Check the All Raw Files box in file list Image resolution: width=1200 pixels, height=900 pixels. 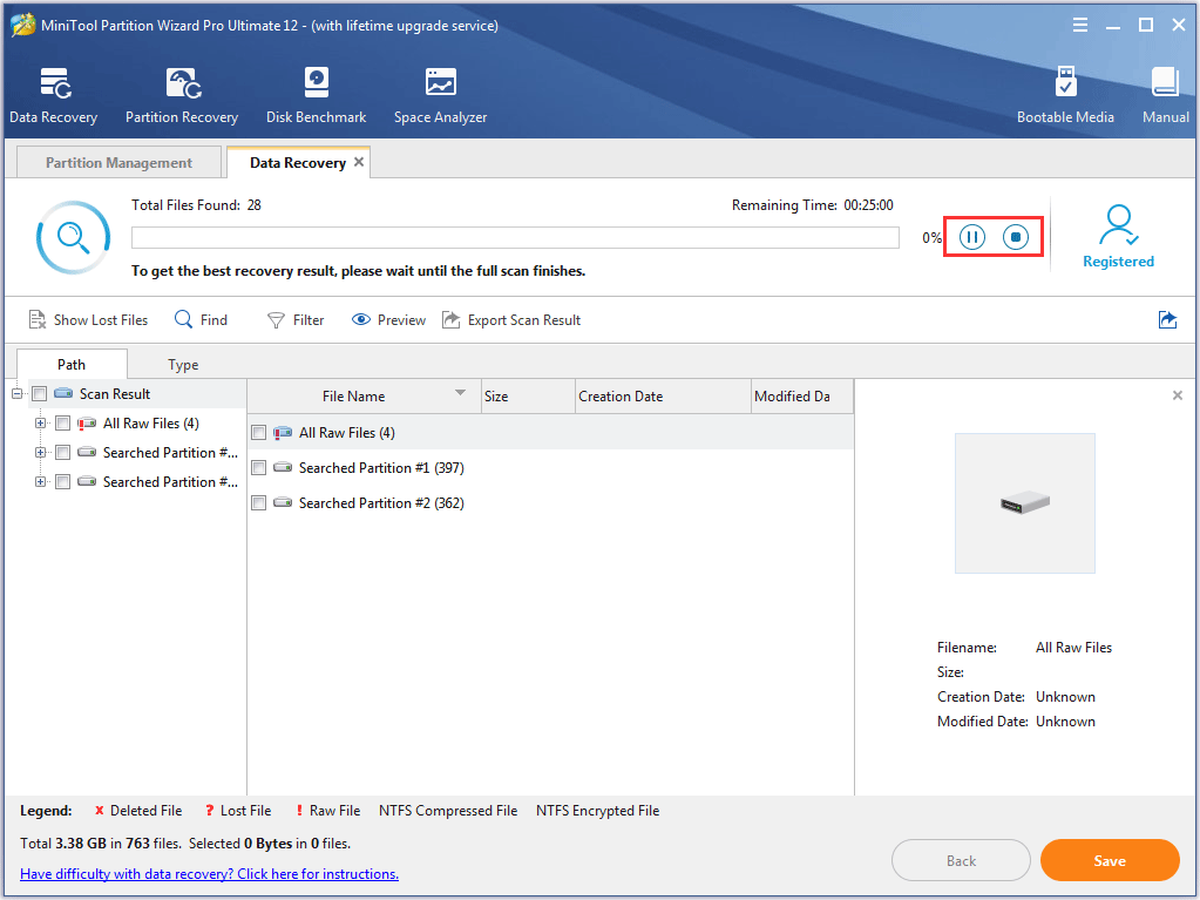tap(259, 433)
